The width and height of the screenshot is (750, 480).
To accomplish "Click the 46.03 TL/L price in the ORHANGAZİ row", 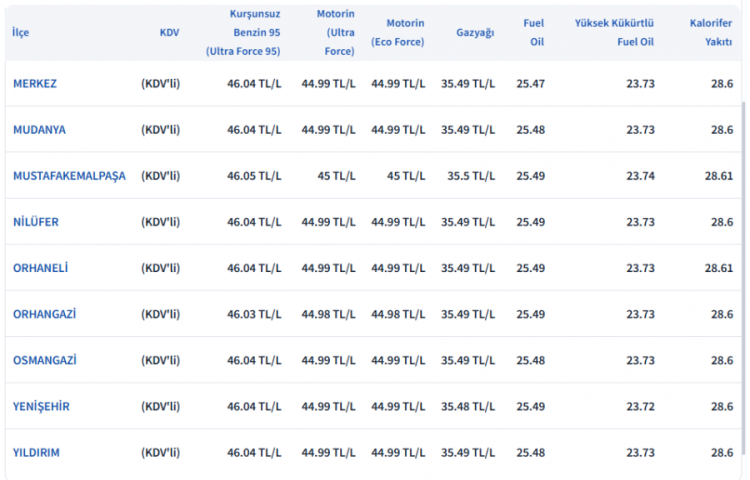I will coord(254,314).
